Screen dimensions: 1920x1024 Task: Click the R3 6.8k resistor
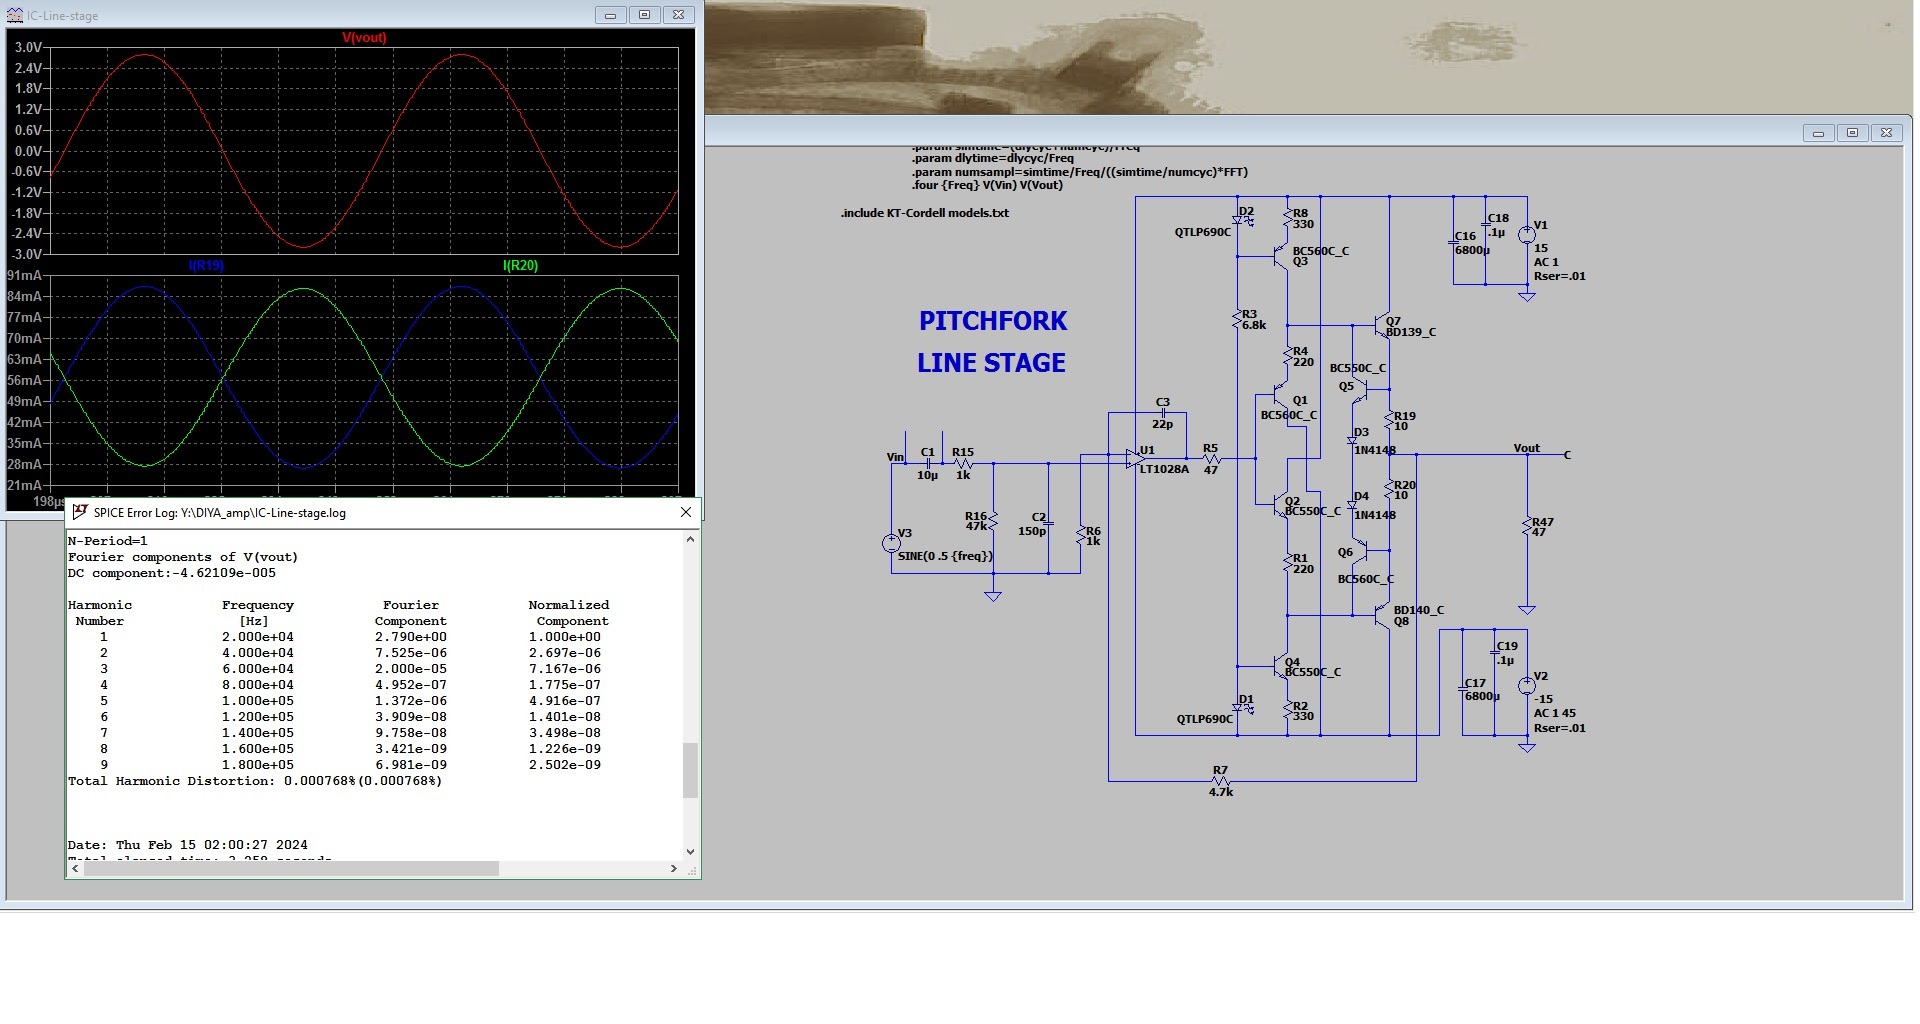(x=1237, y=319)
